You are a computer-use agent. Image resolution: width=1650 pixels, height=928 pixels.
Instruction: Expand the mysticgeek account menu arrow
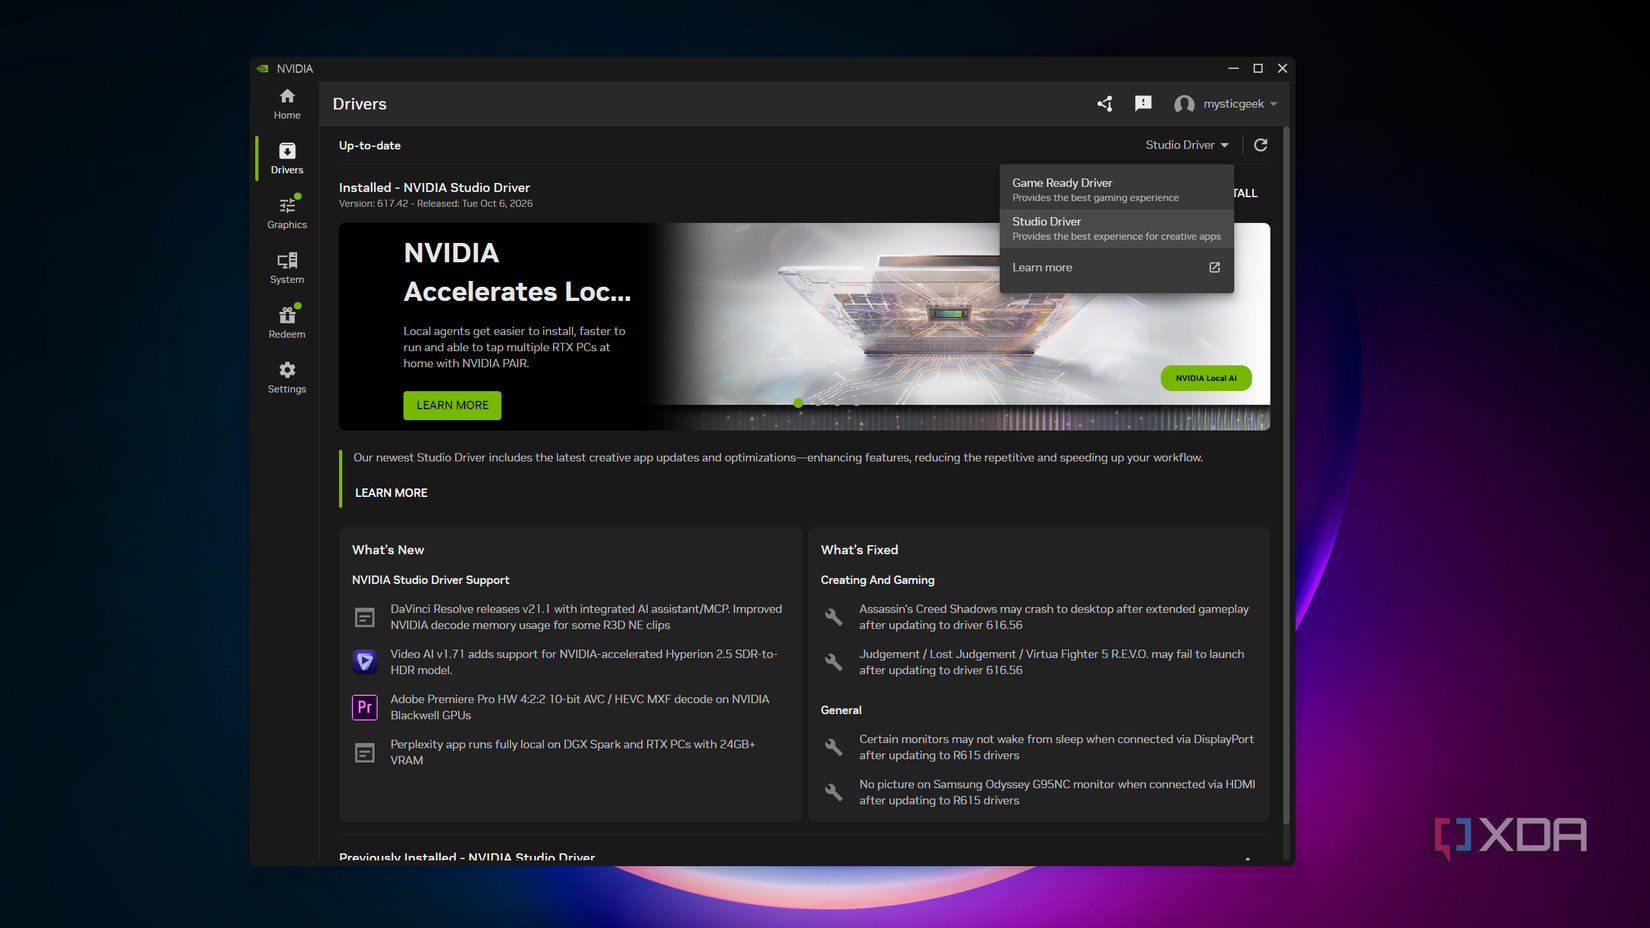click(x=1274, y=104)
